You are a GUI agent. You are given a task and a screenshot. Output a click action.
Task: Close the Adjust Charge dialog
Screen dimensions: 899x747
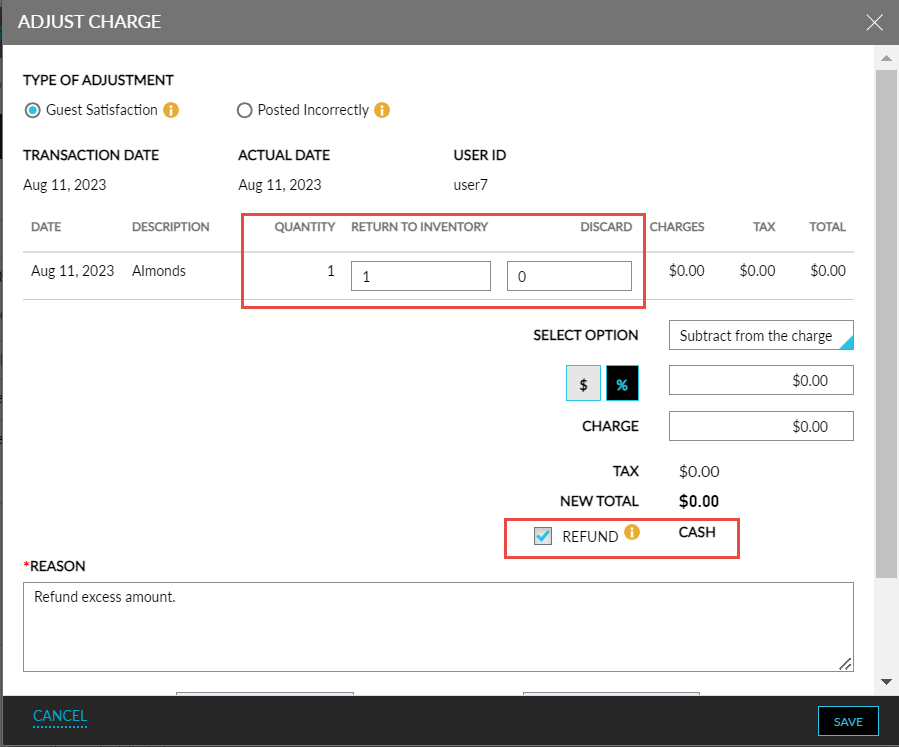874,22
